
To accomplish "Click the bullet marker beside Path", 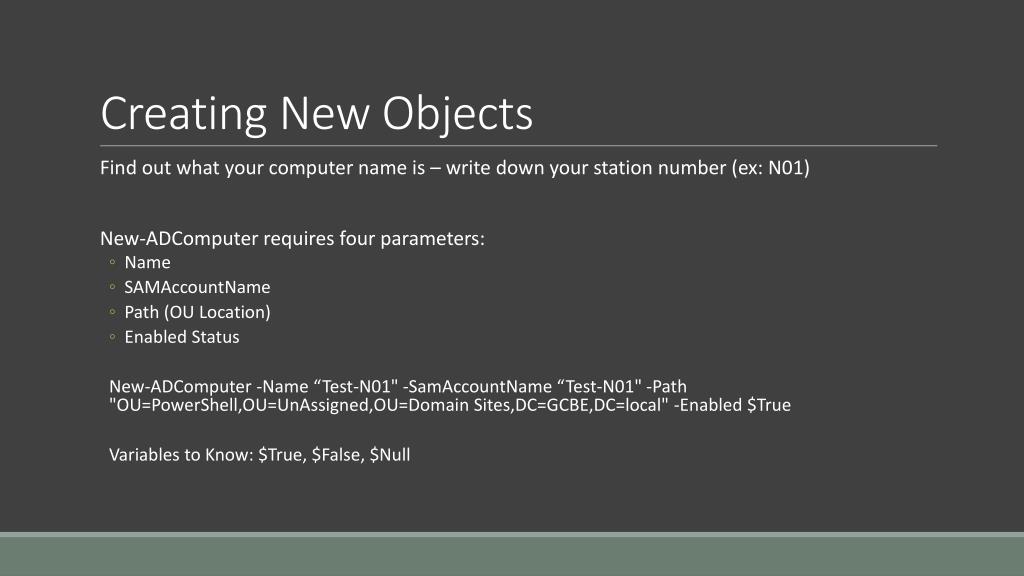I will pyautogui.click(x=112, y=312).
